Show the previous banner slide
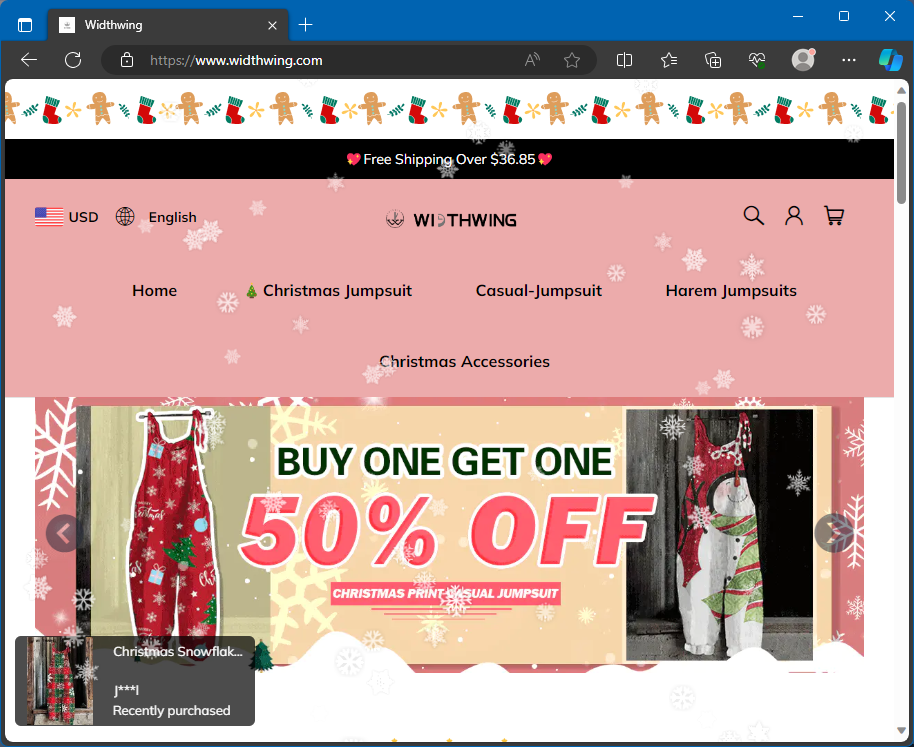This screenshot has height=747, width=914. 64,533
